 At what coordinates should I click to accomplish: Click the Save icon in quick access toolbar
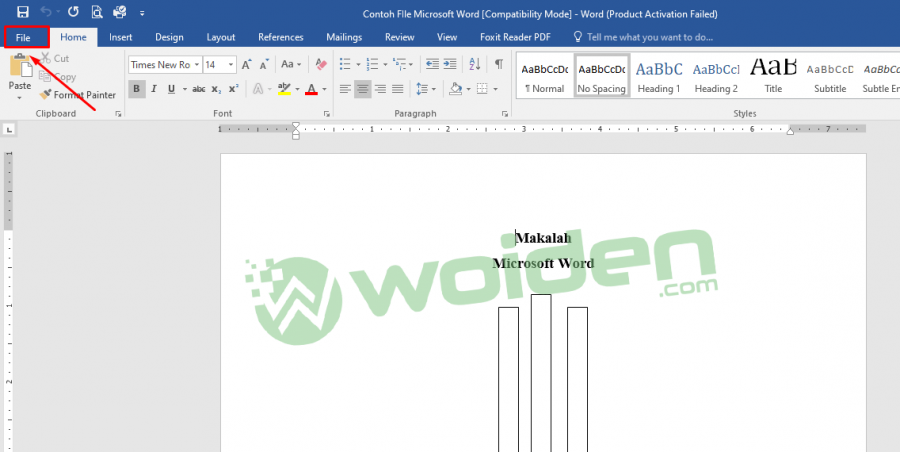pyautogui.click(x=23, y=12)
